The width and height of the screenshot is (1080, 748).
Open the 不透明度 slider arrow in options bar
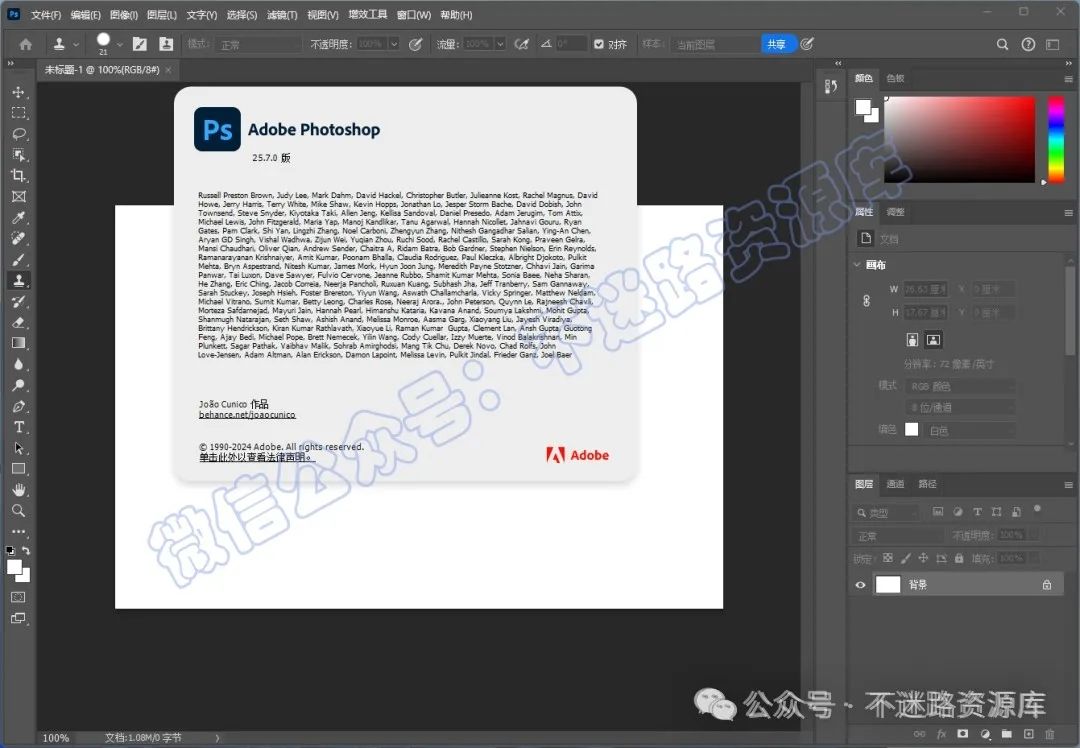coord(394,44)
